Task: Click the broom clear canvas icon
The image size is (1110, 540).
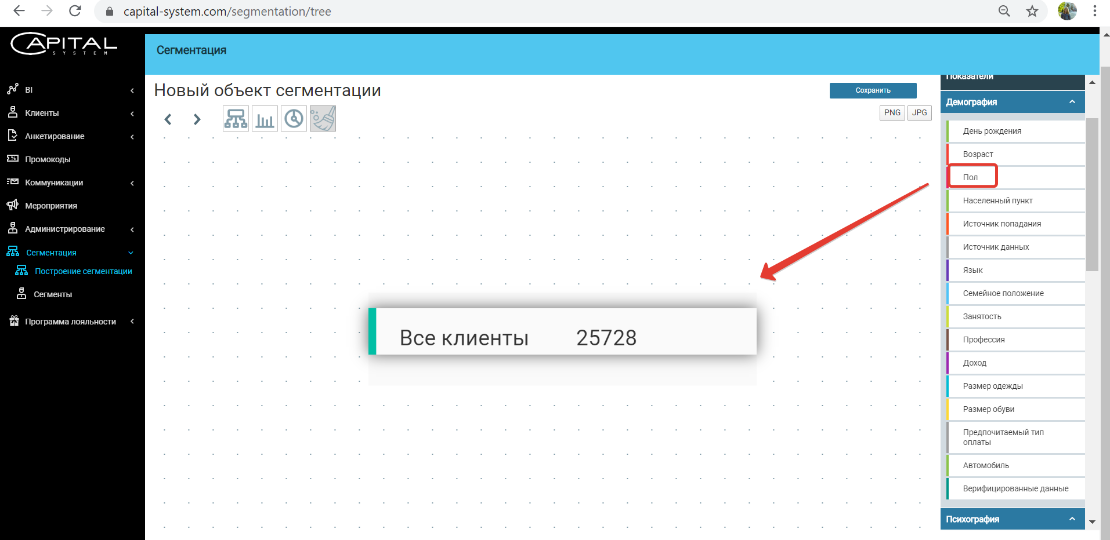Action: 323,119
